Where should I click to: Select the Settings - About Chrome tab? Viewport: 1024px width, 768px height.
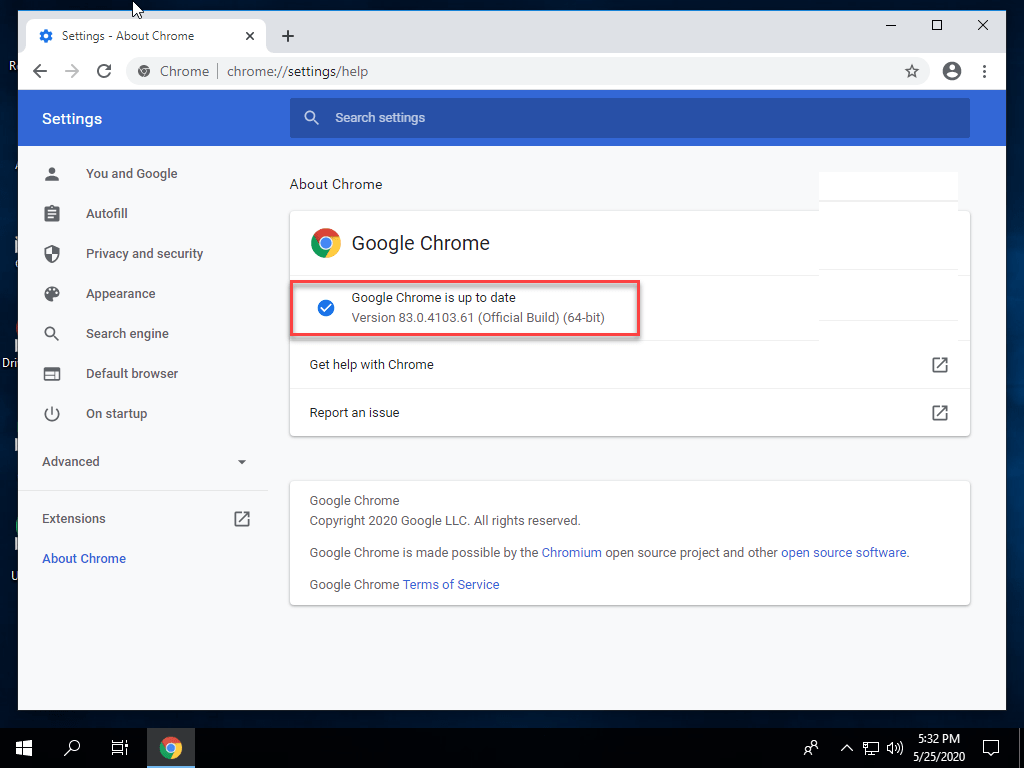[x=146, y=36]
